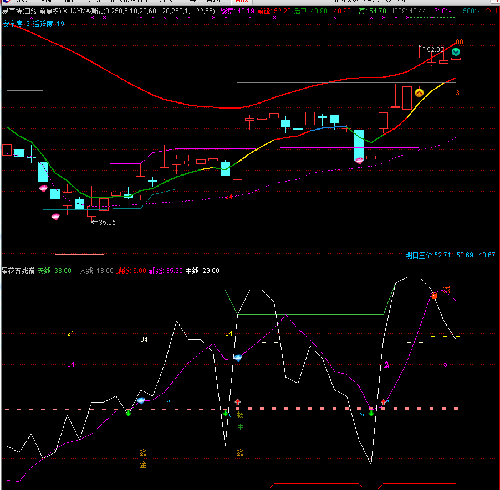500x490 pixels.
Task: Click the orange circular arrow marker beside the red candle
Action: 419,92
